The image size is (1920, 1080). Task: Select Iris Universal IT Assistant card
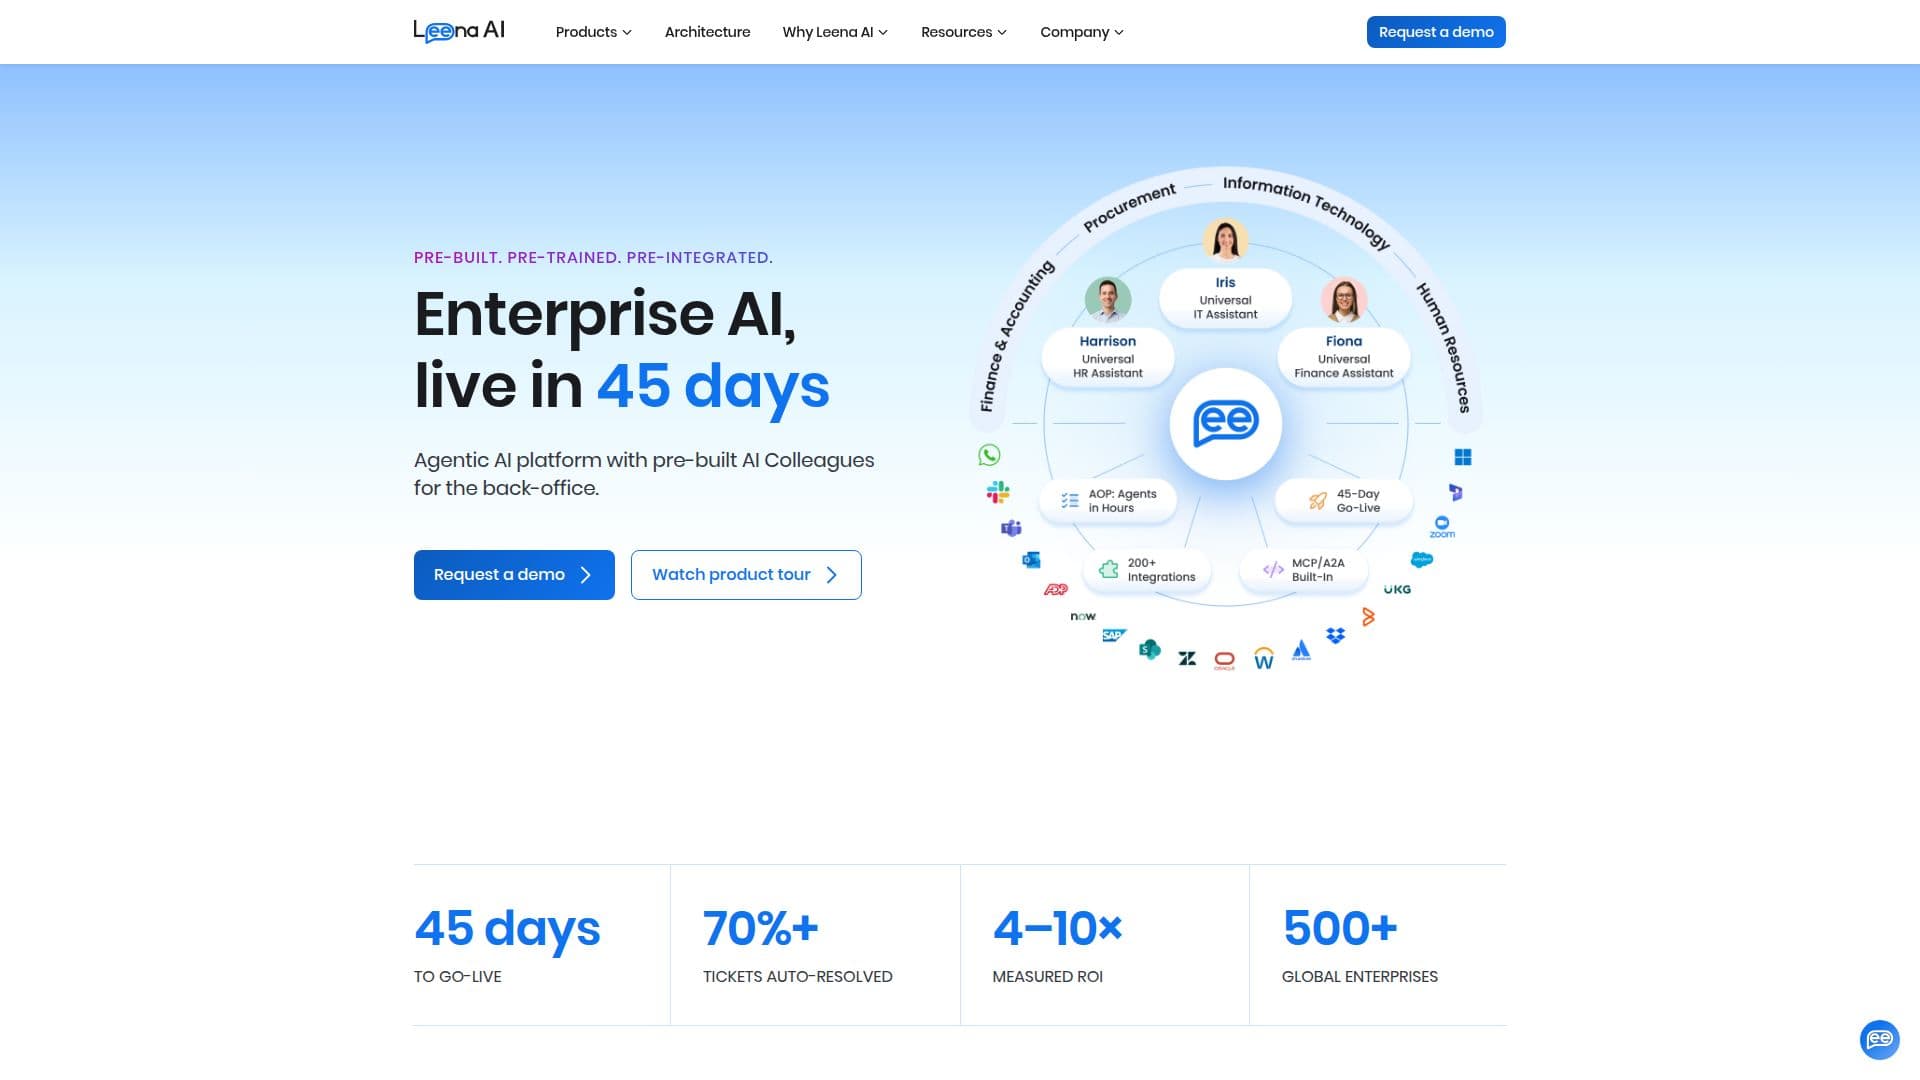[x=1225, y=298]
